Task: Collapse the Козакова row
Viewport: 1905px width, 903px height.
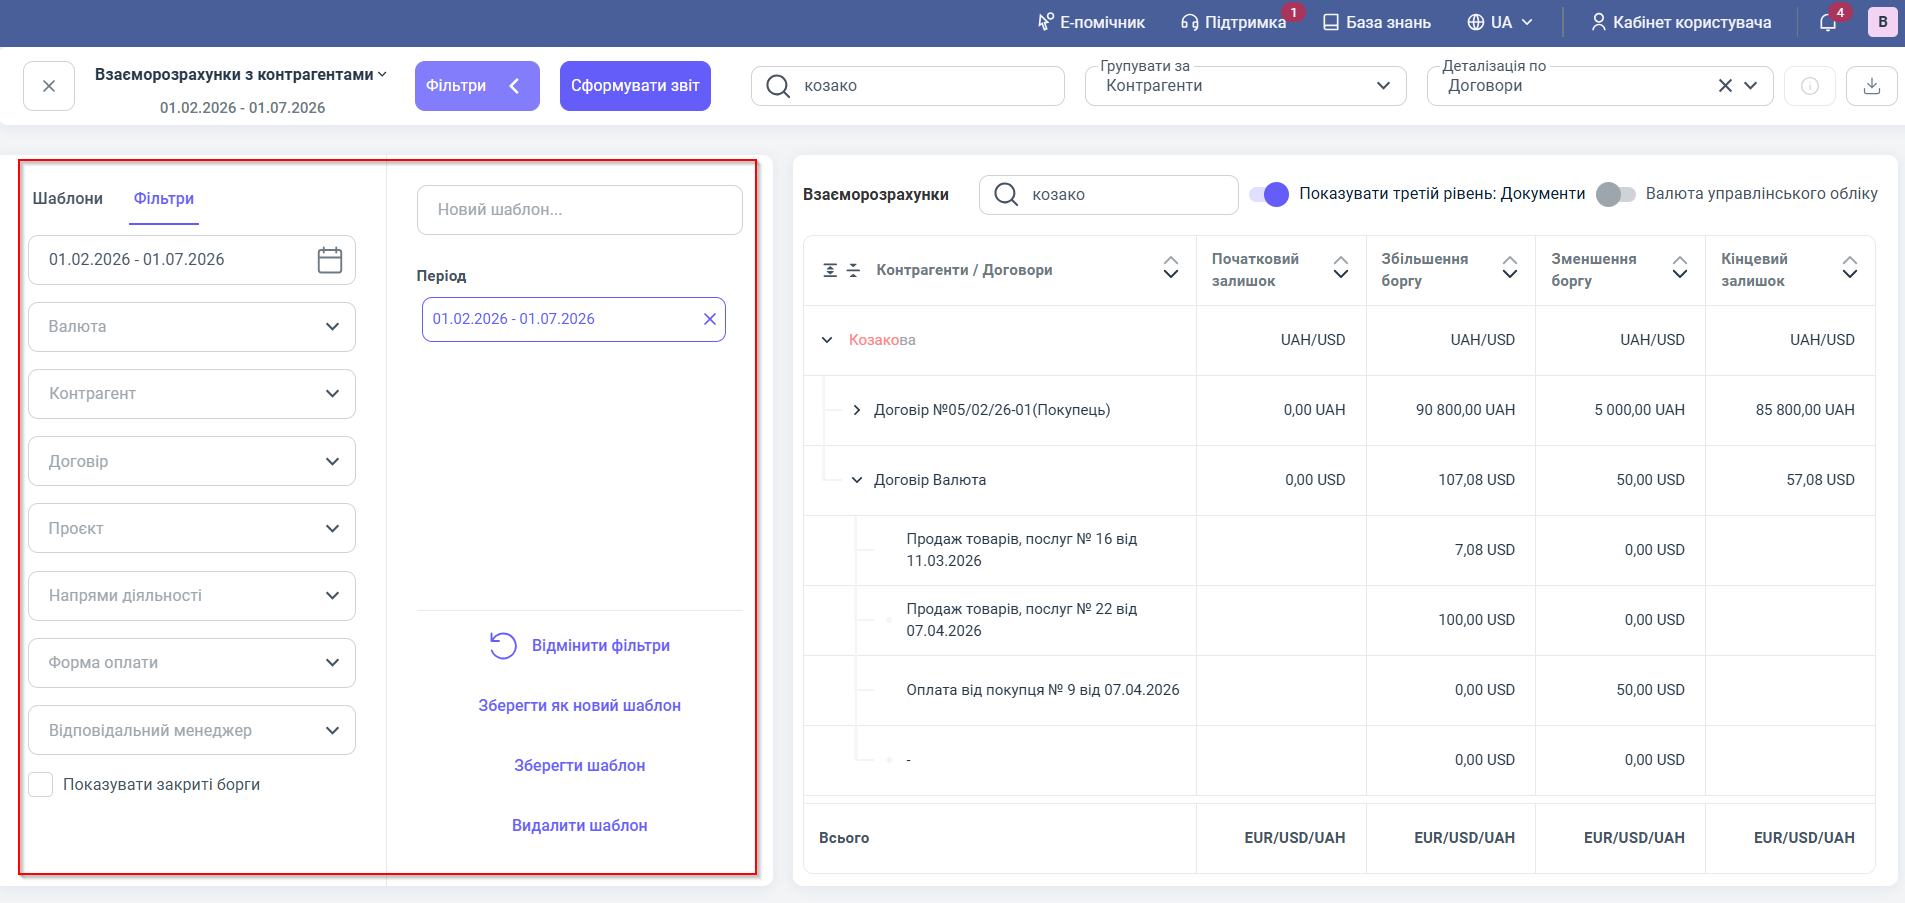Action: click(827, 341)
